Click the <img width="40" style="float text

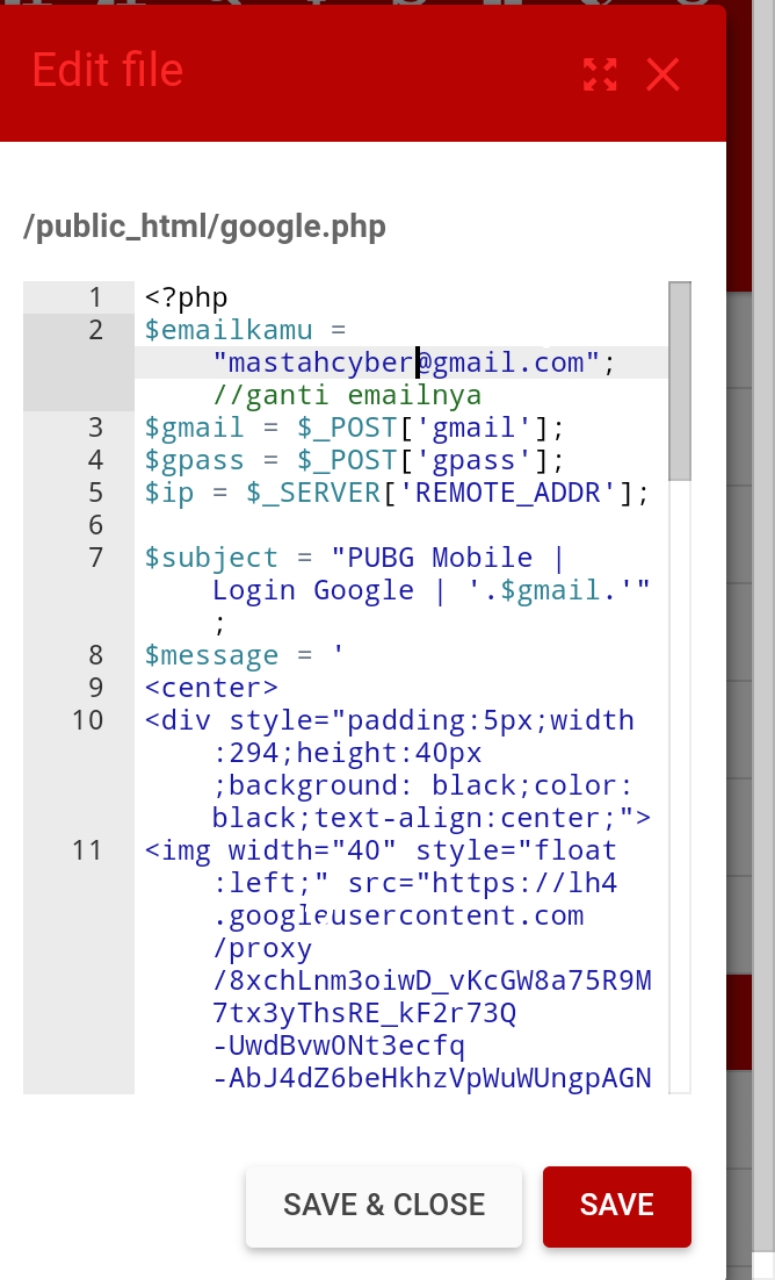380,851
